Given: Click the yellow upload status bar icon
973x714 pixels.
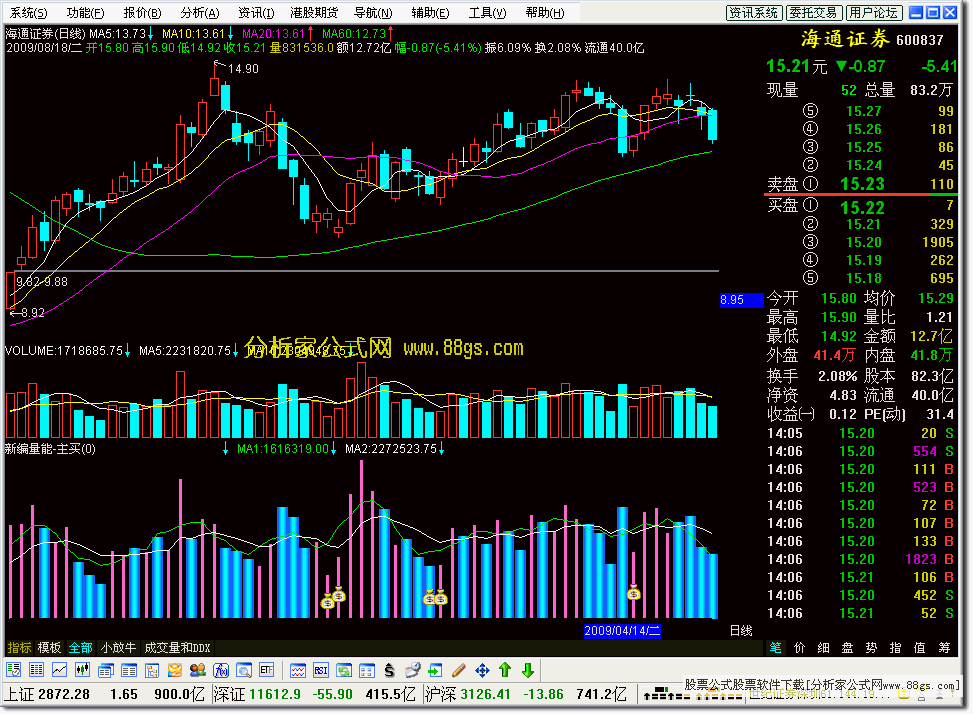Looking at the screenshot, I should (x=904, y=695).
